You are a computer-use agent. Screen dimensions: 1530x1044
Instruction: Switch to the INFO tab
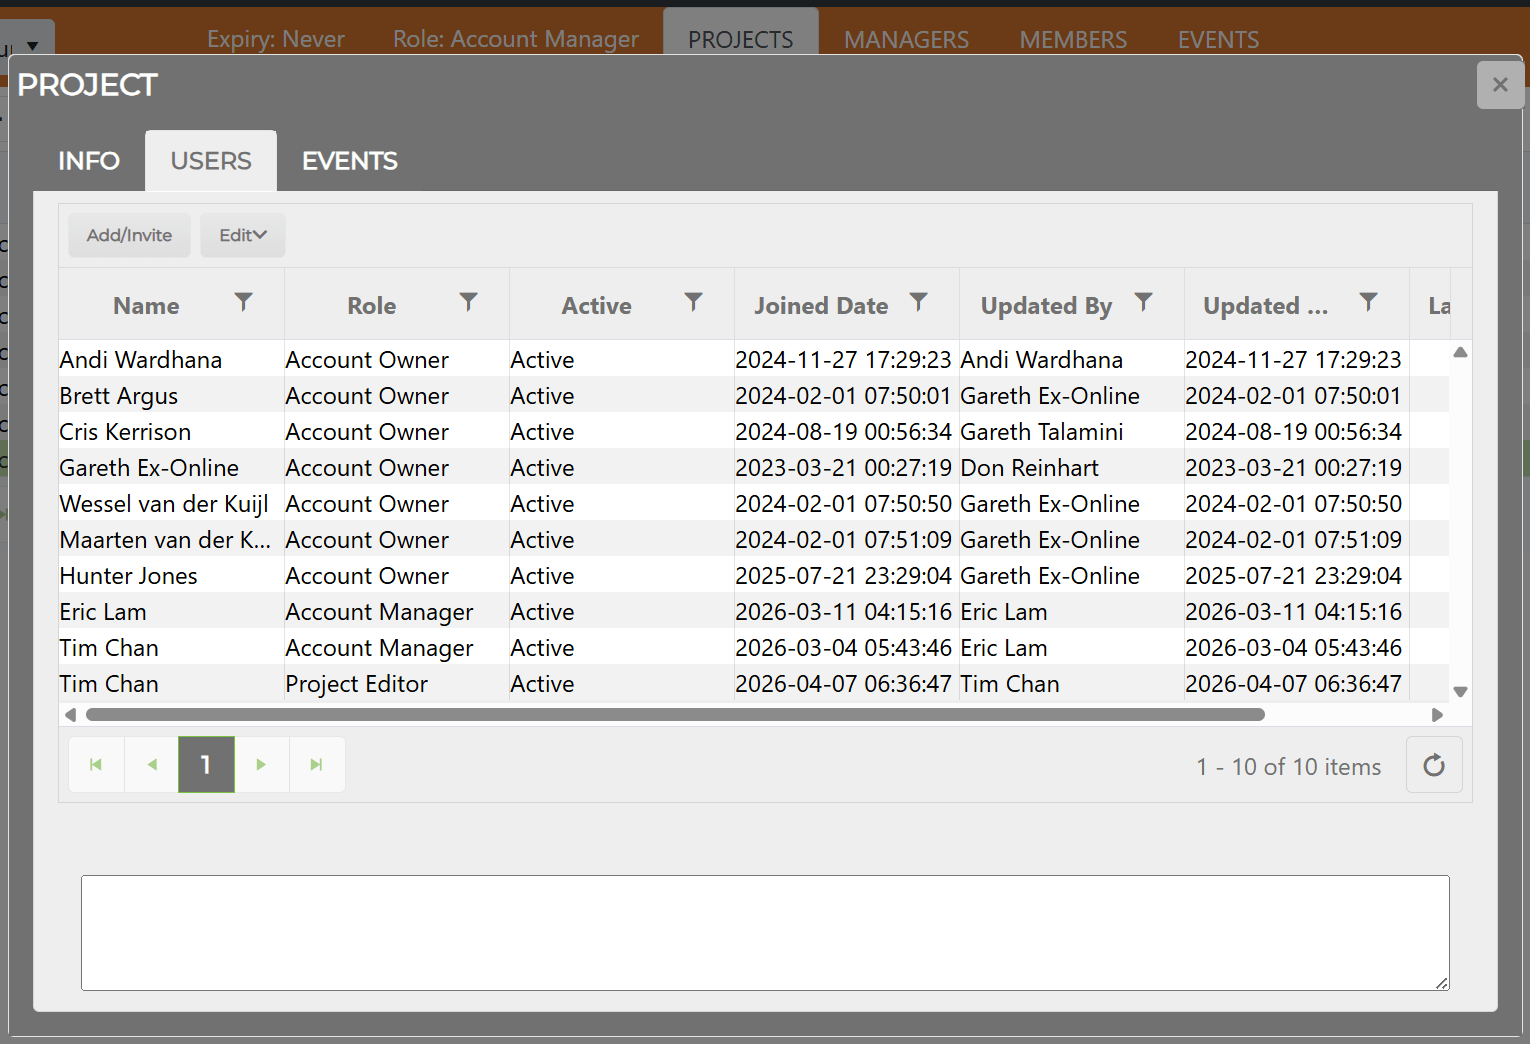[x=89, y=161]
